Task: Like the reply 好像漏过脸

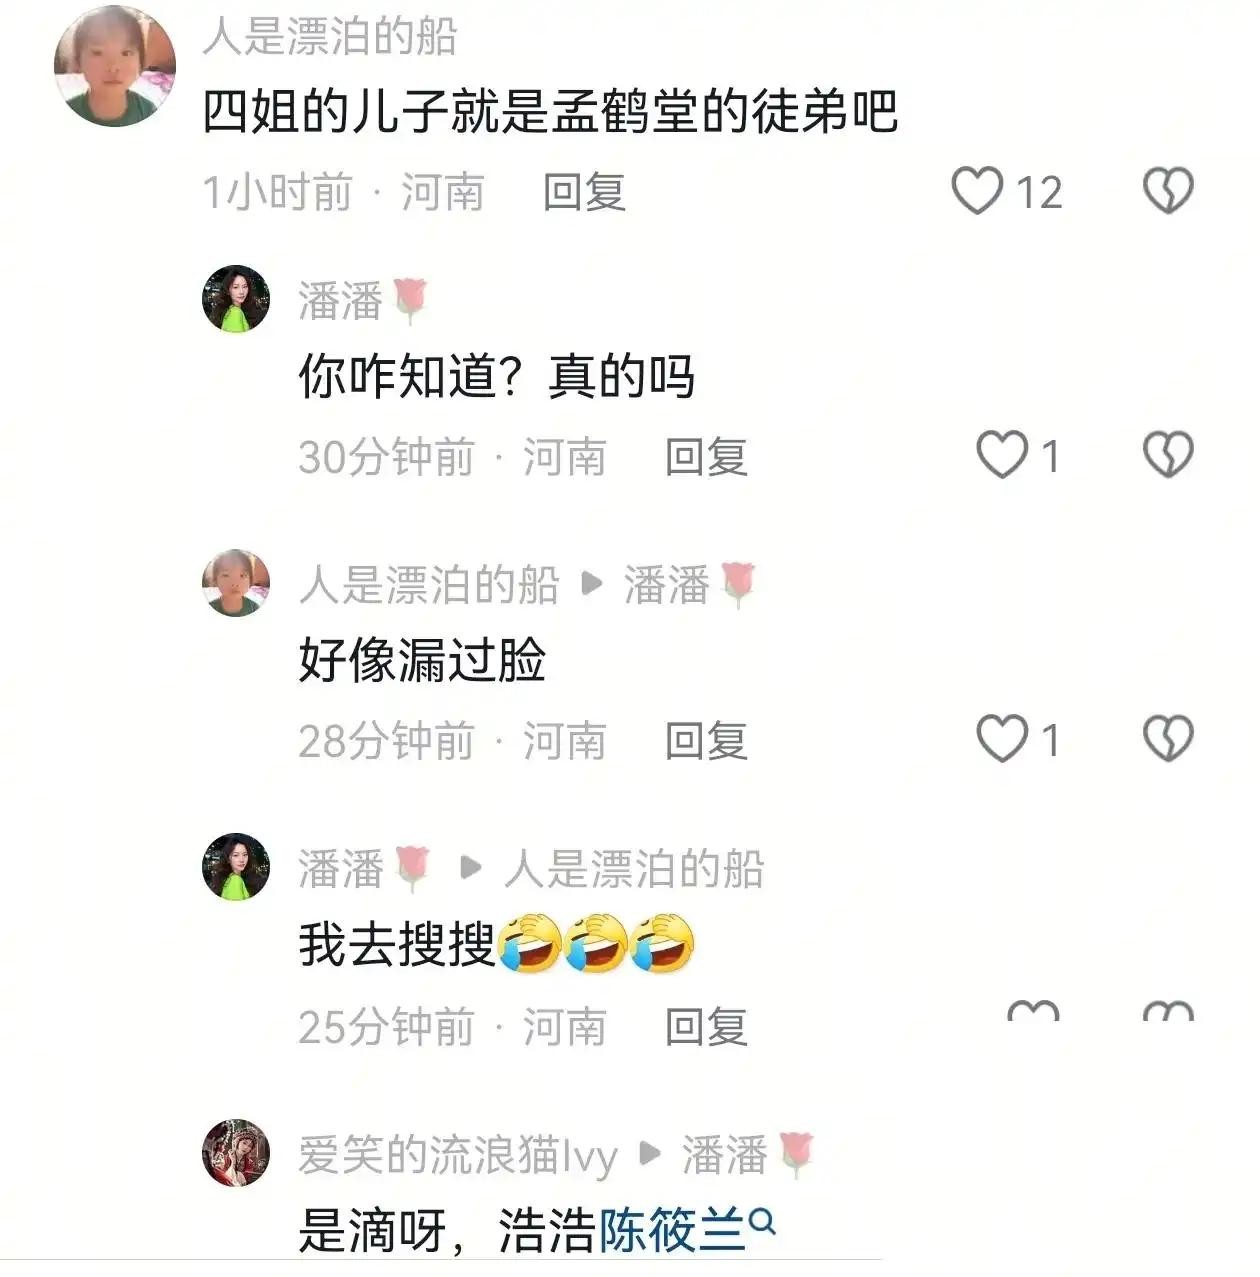Action: (x=1002, y=740)
